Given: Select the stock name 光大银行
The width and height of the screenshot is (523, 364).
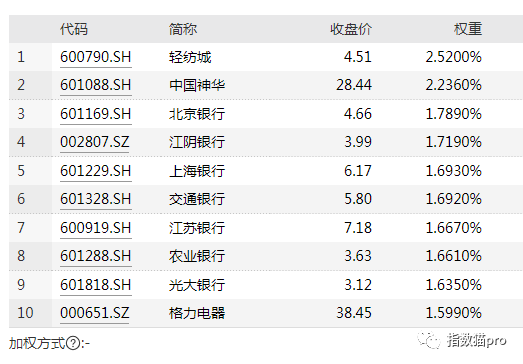Looking at the screenshot, I should (x=197, y=285).
